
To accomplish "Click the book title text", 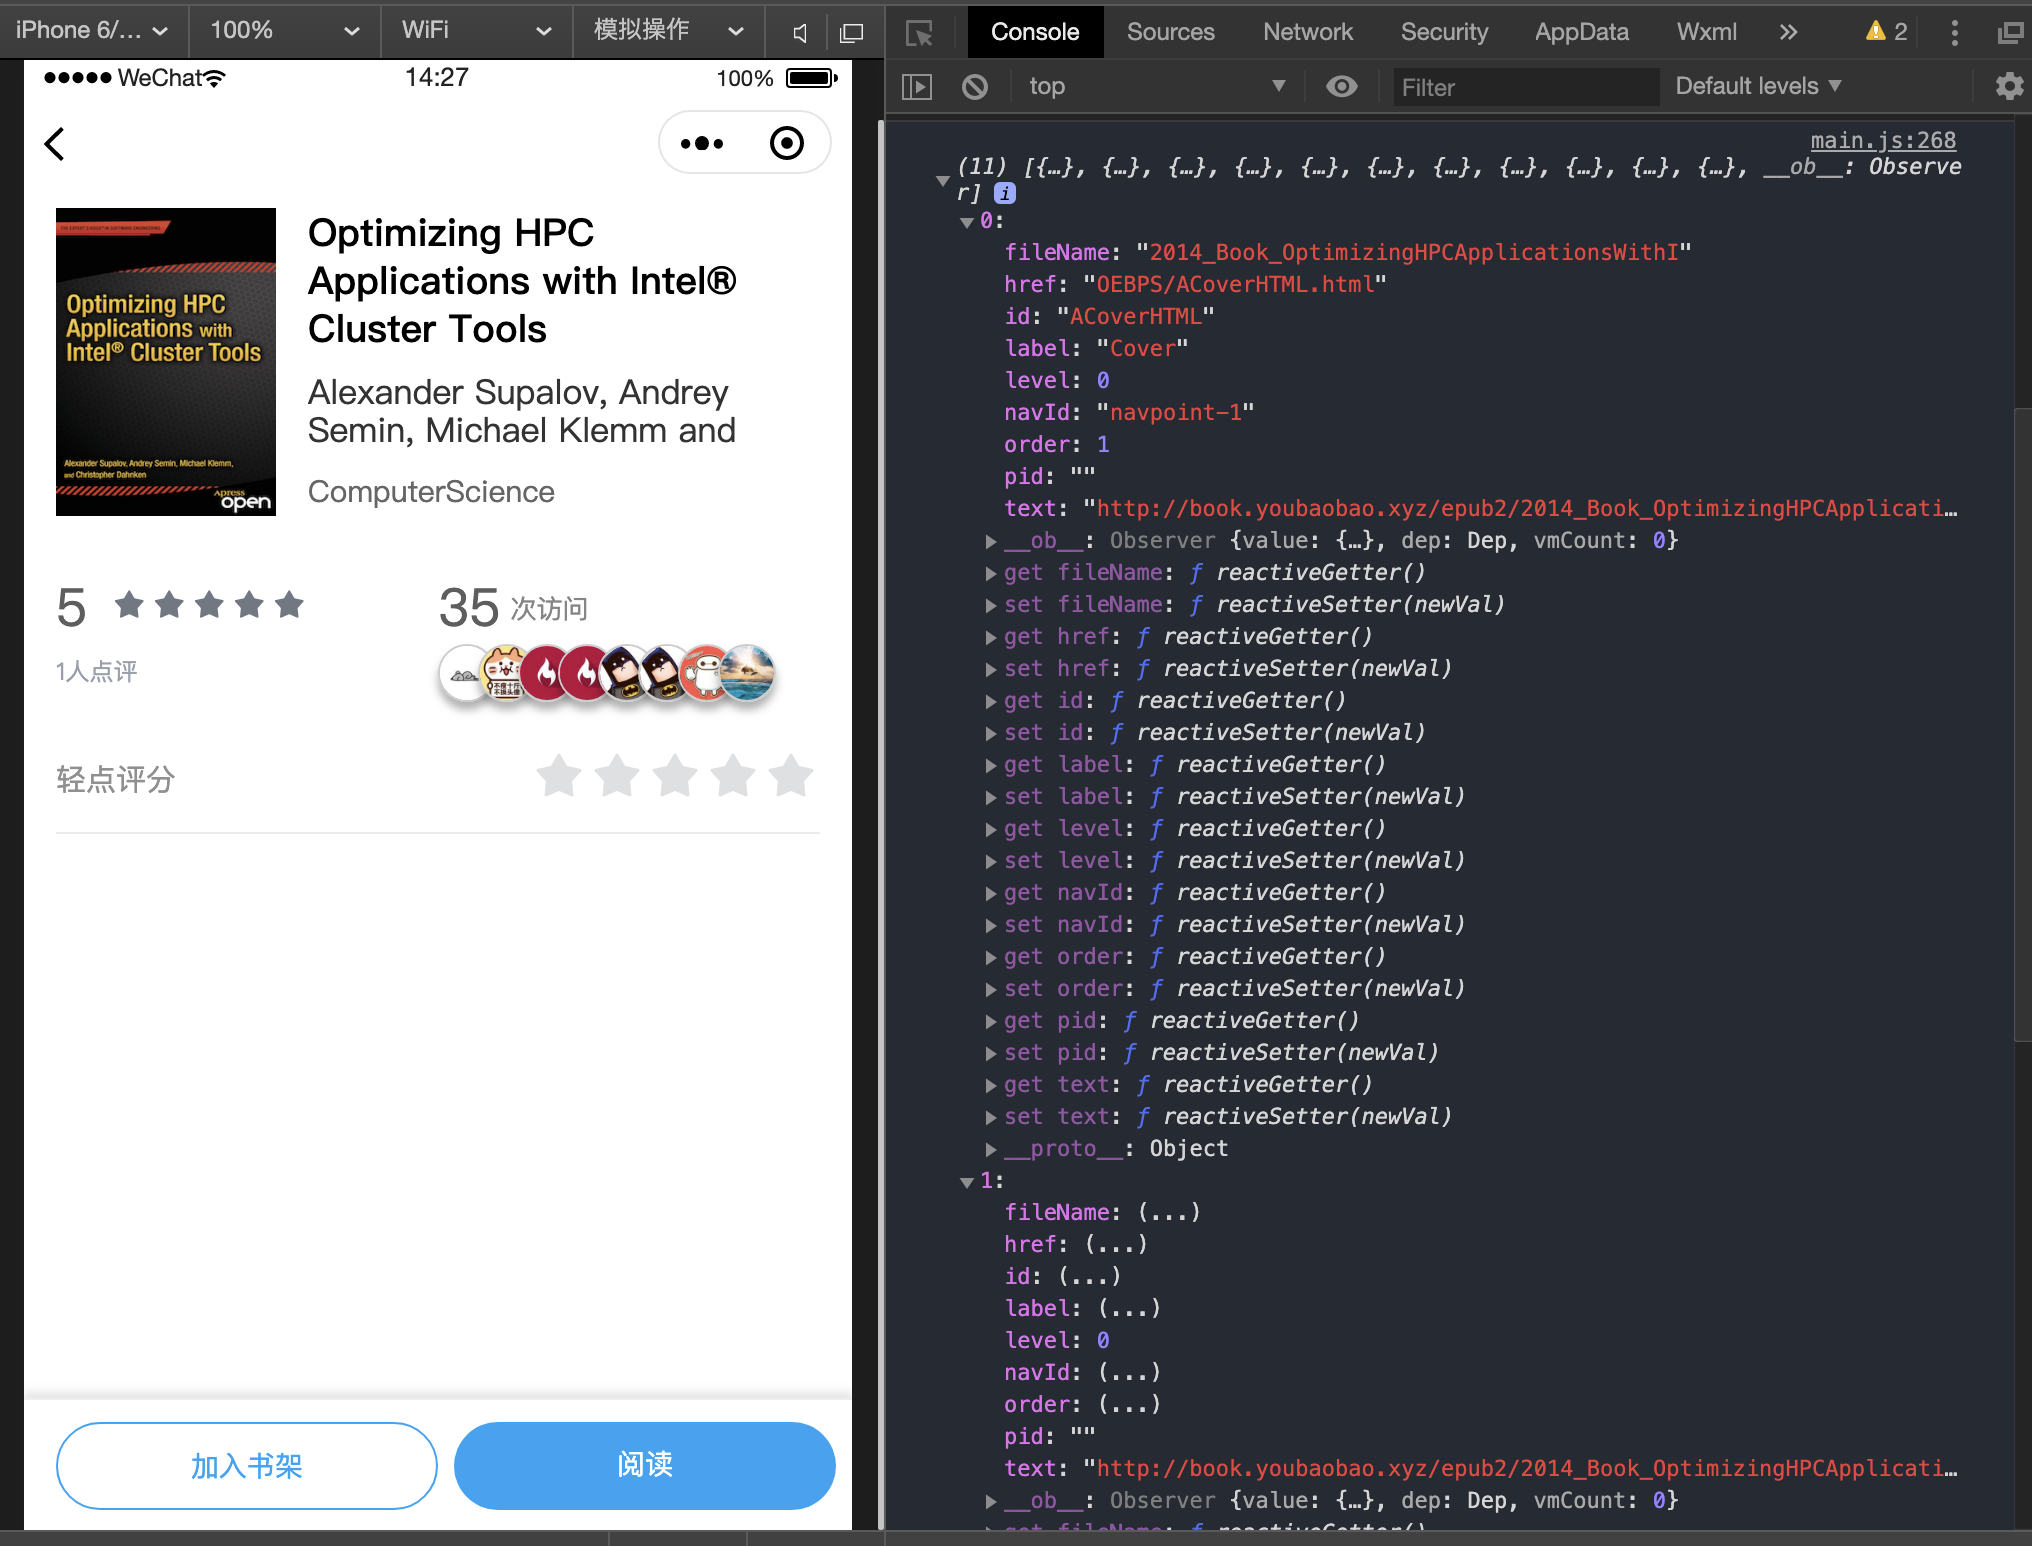I will point(522,281).
